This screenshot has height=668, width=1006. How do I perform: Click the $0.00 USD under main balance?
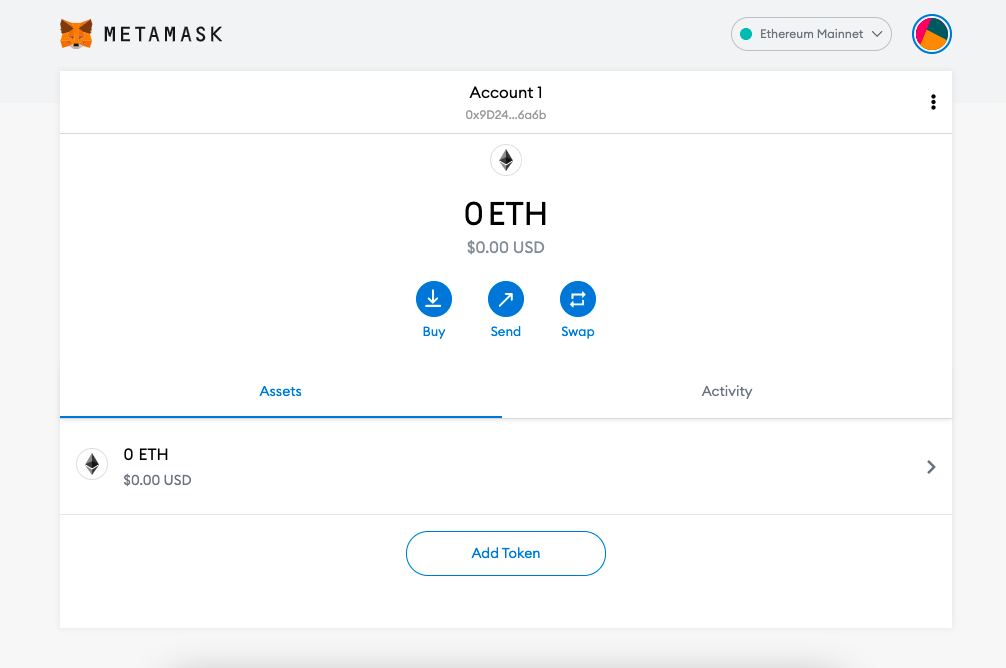[506, 247]
